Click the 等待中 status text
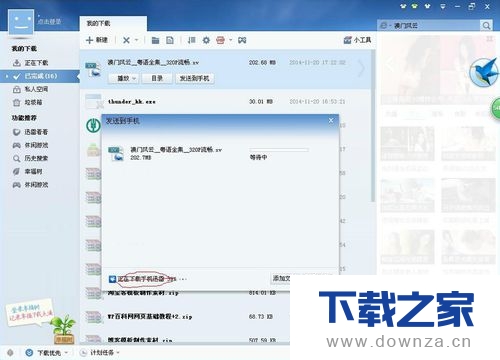The height and width of the screenshot is (360, 500). point(258,157)
